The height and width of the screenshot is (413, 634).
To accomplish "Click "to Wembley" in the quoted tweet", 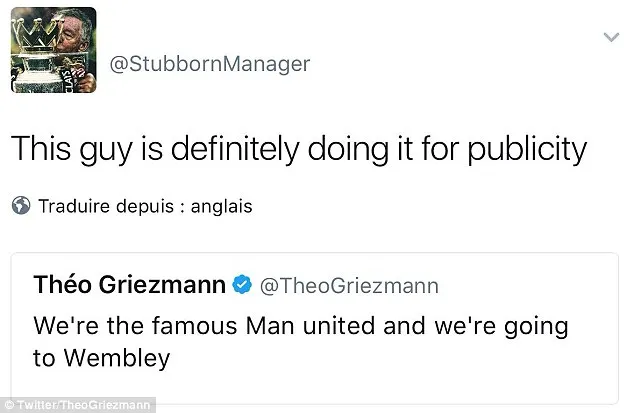I will coord(88,356).
